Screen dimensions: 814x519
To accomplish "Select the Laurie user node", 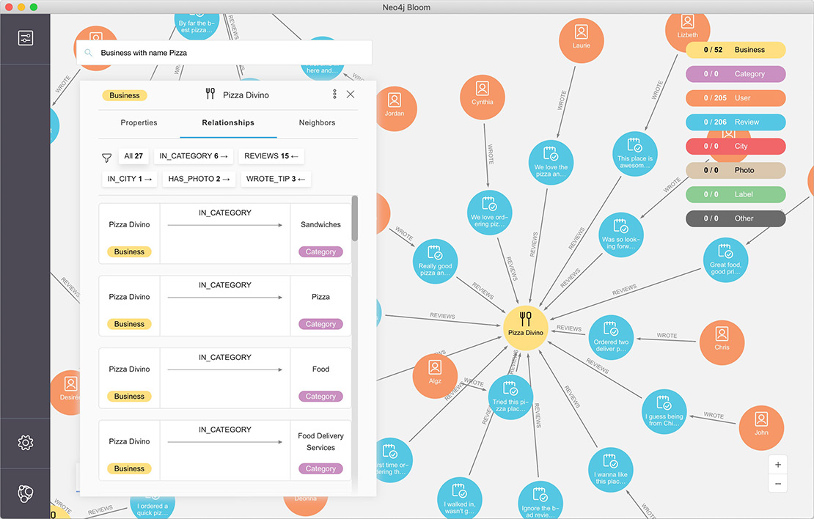I will pos(581,40).
